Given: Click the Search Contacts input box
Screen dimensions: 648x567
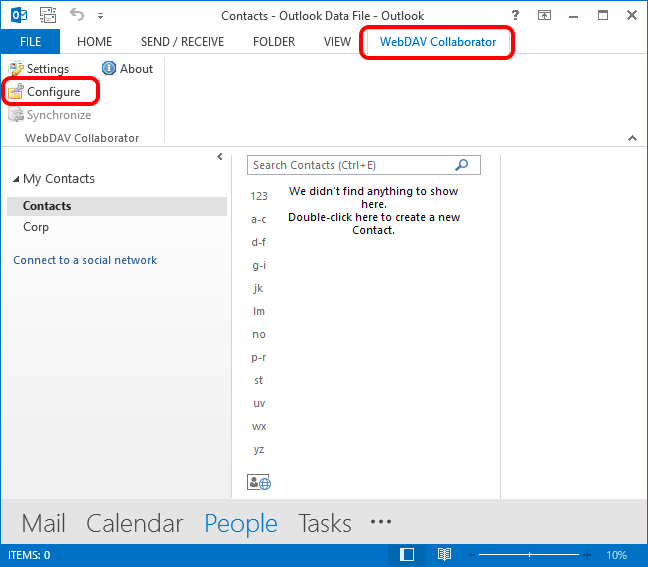Looking at the screenshot, I should pos(364,165).
